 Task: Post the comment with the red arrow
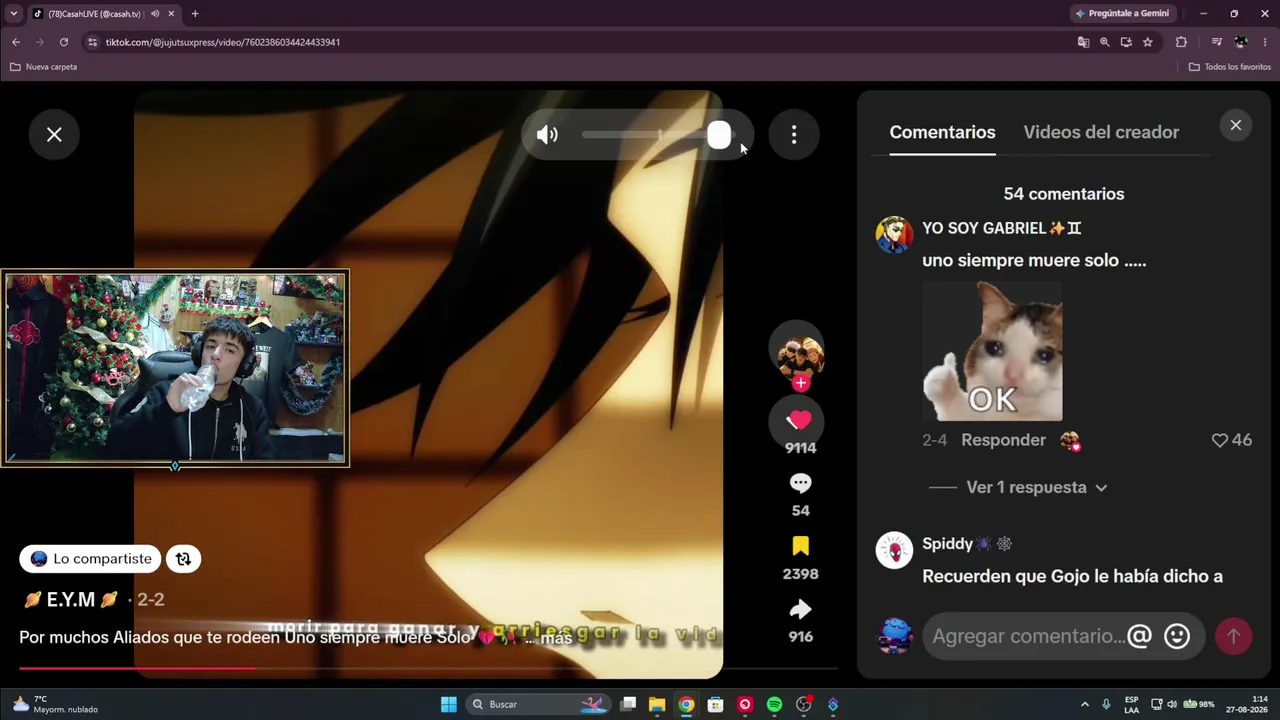pyautogui.click(x=1233, y=636)
